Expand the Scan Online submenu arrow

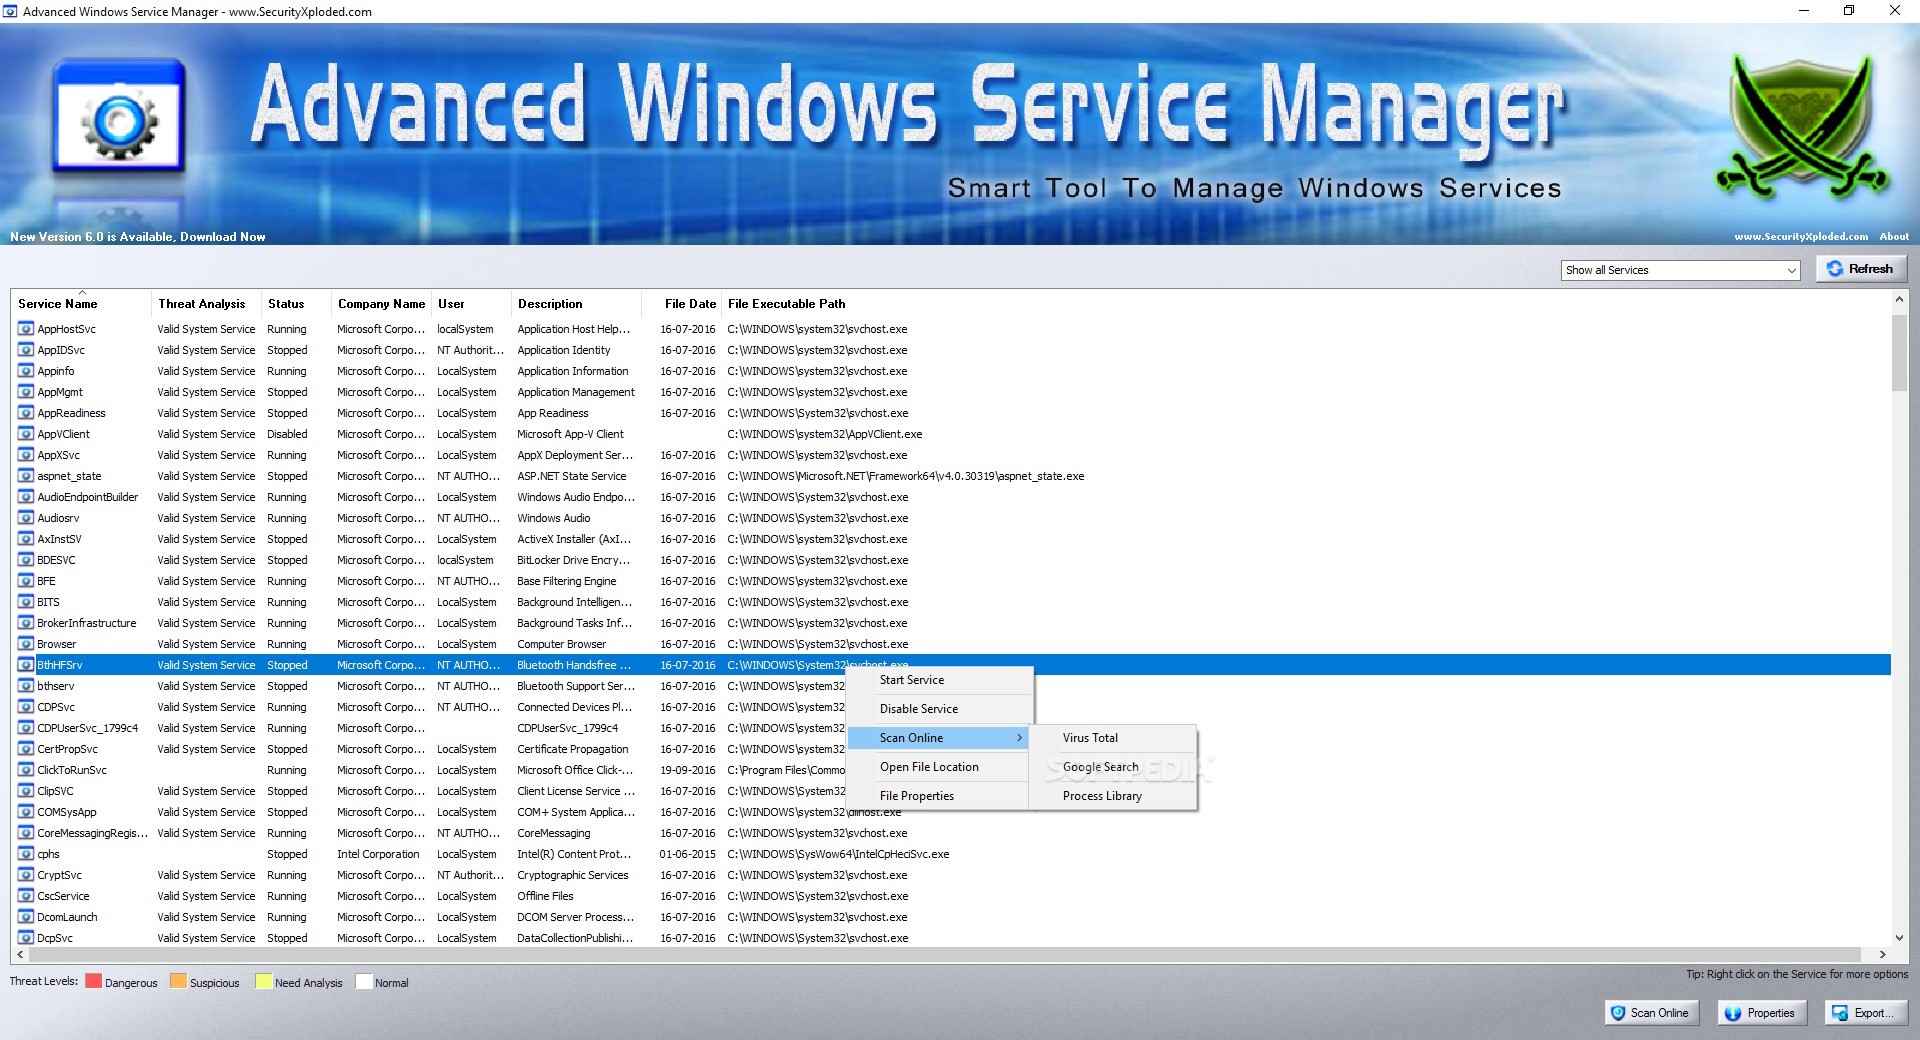pyautogui.click(x=1019, y=738)
